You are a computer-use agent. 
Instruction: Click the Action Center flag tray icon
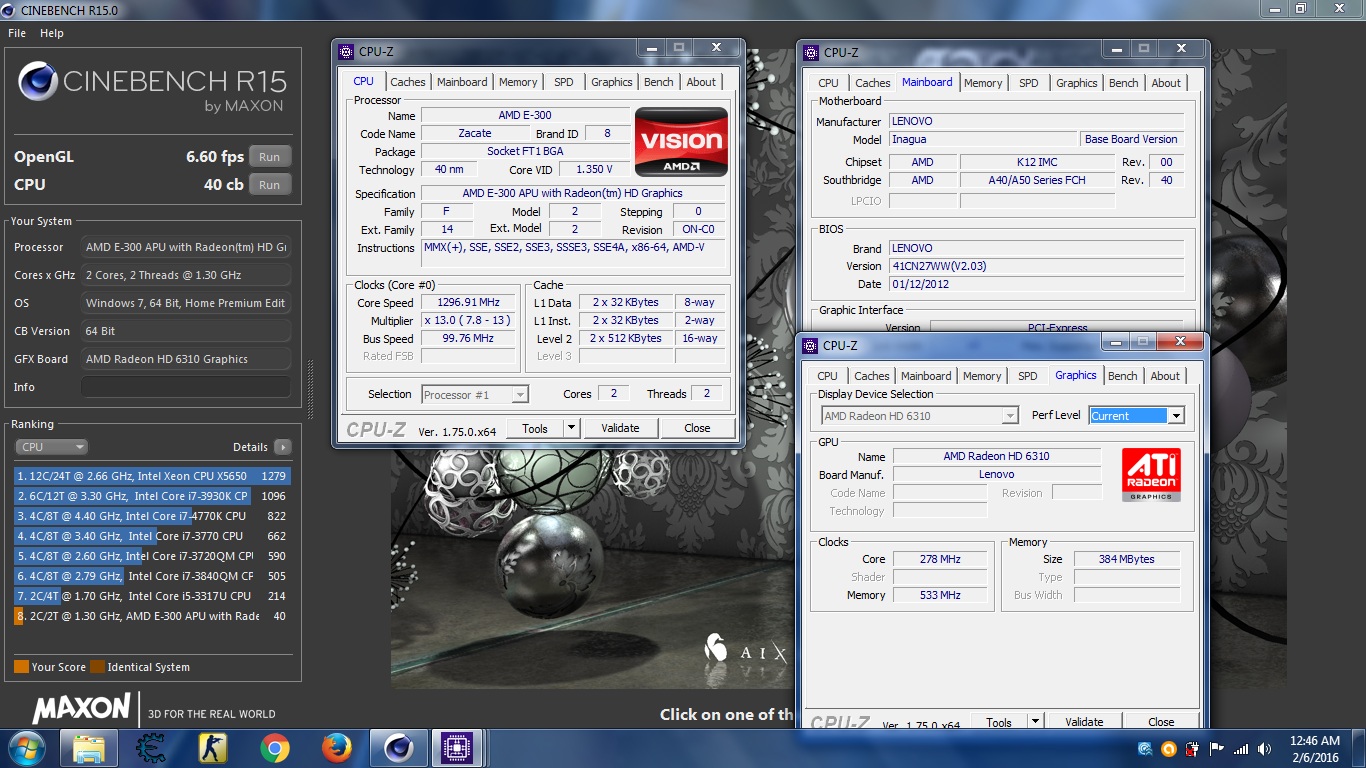click(x=1217, y=749)
